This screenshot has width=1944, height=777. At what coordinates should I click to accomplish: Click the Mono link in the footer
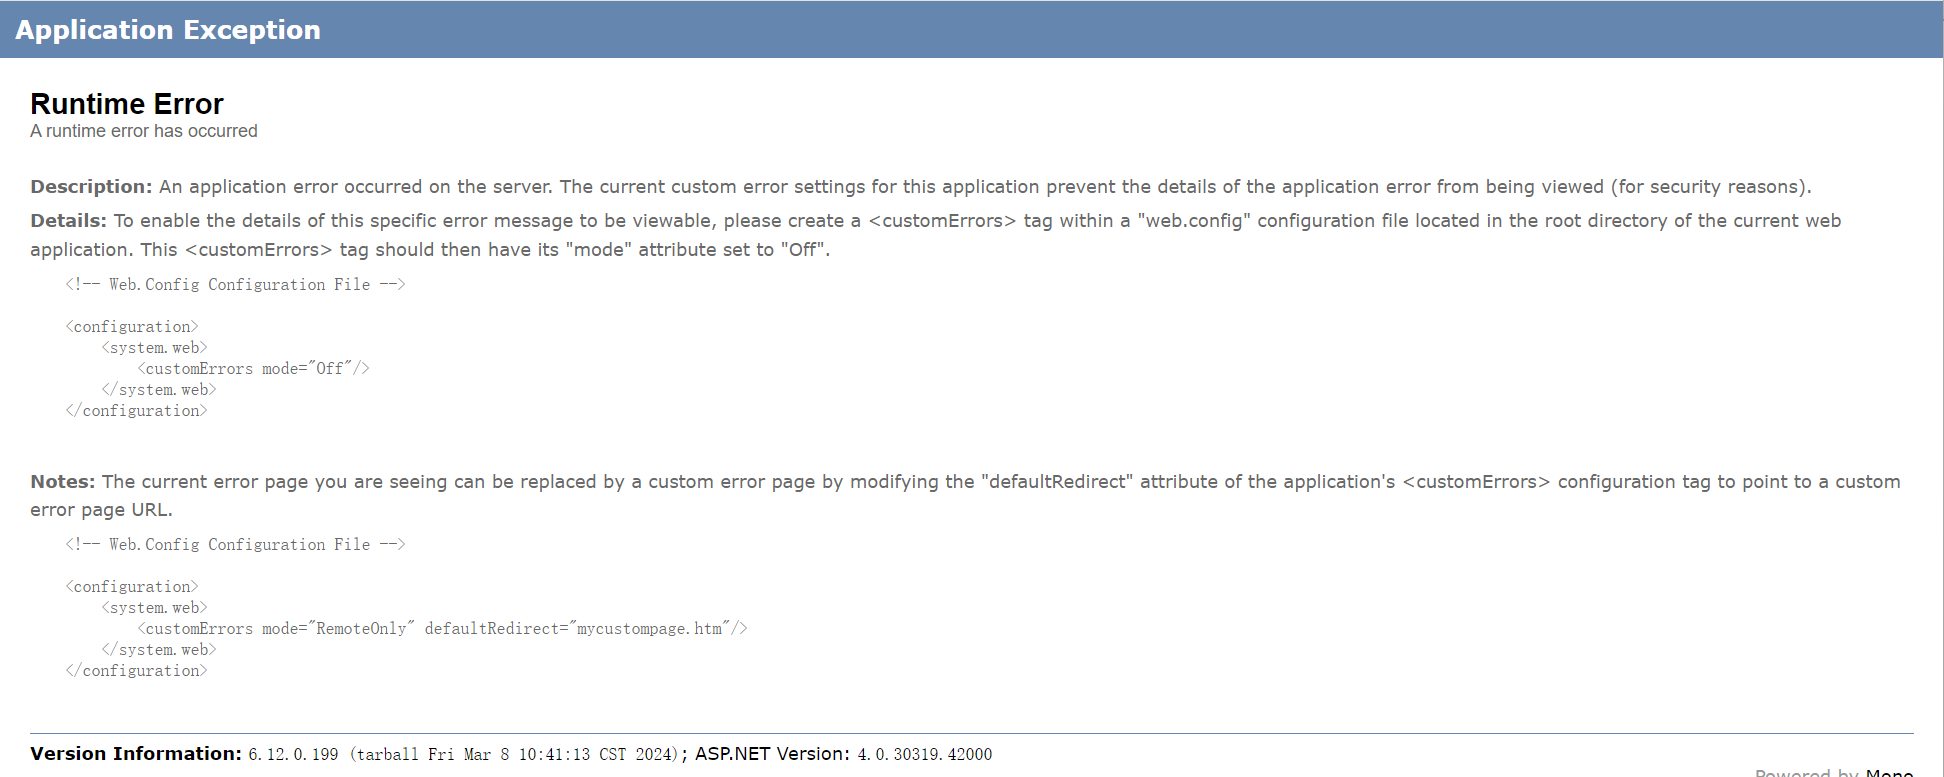pyautogui.click(x=1888, y=772)
